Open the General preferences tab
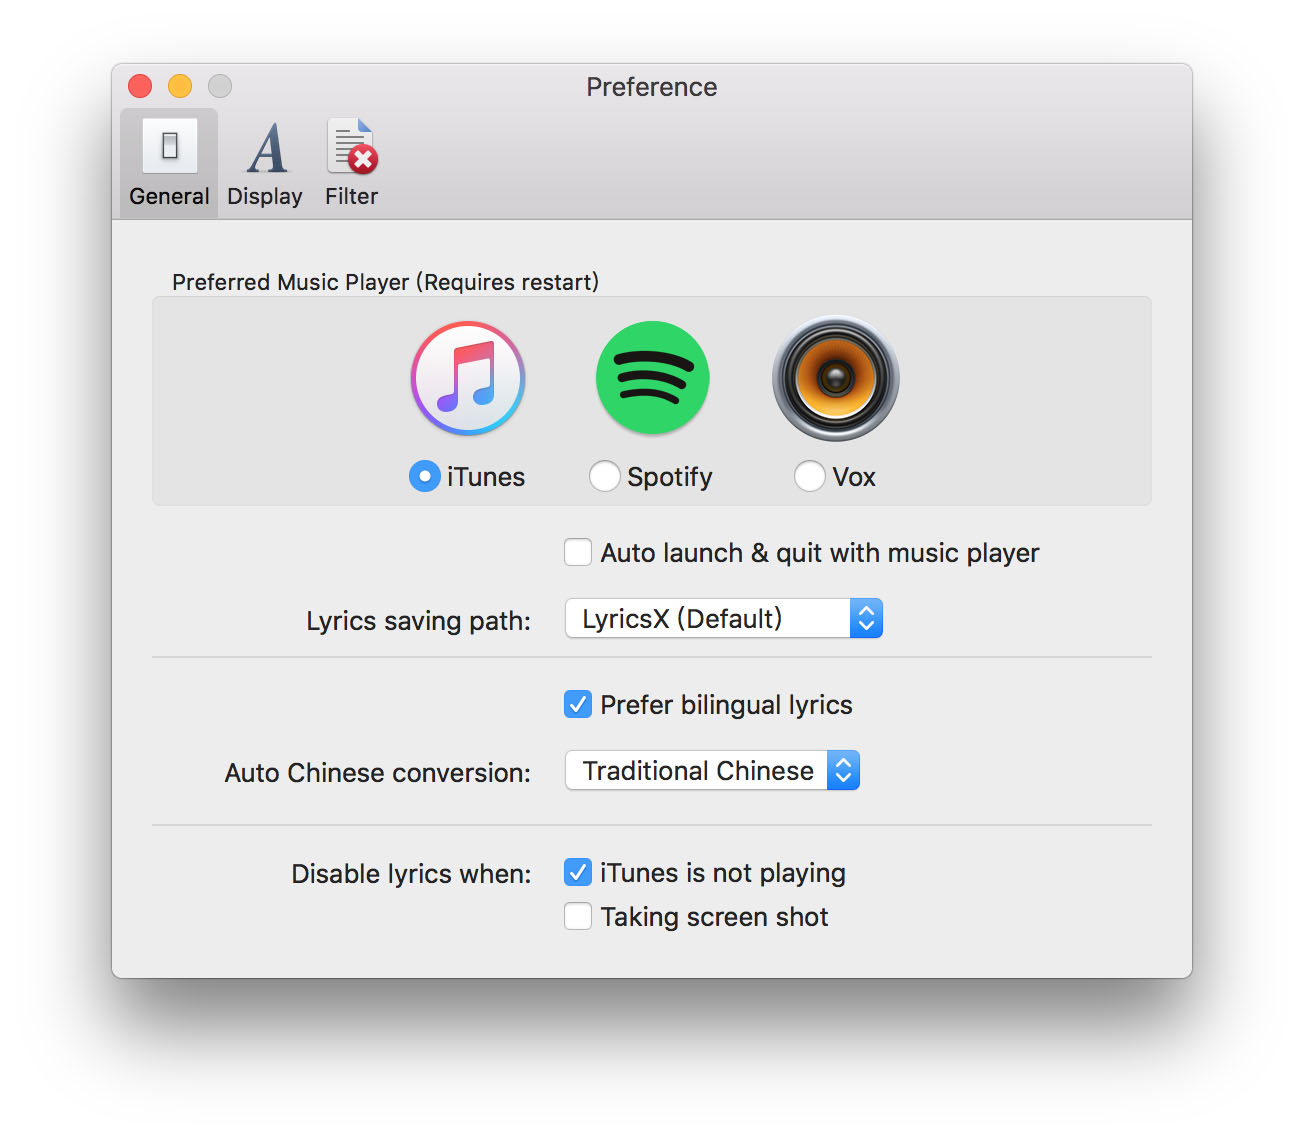The width and height of the screenshot is (1304, 1138). (169, 163)
